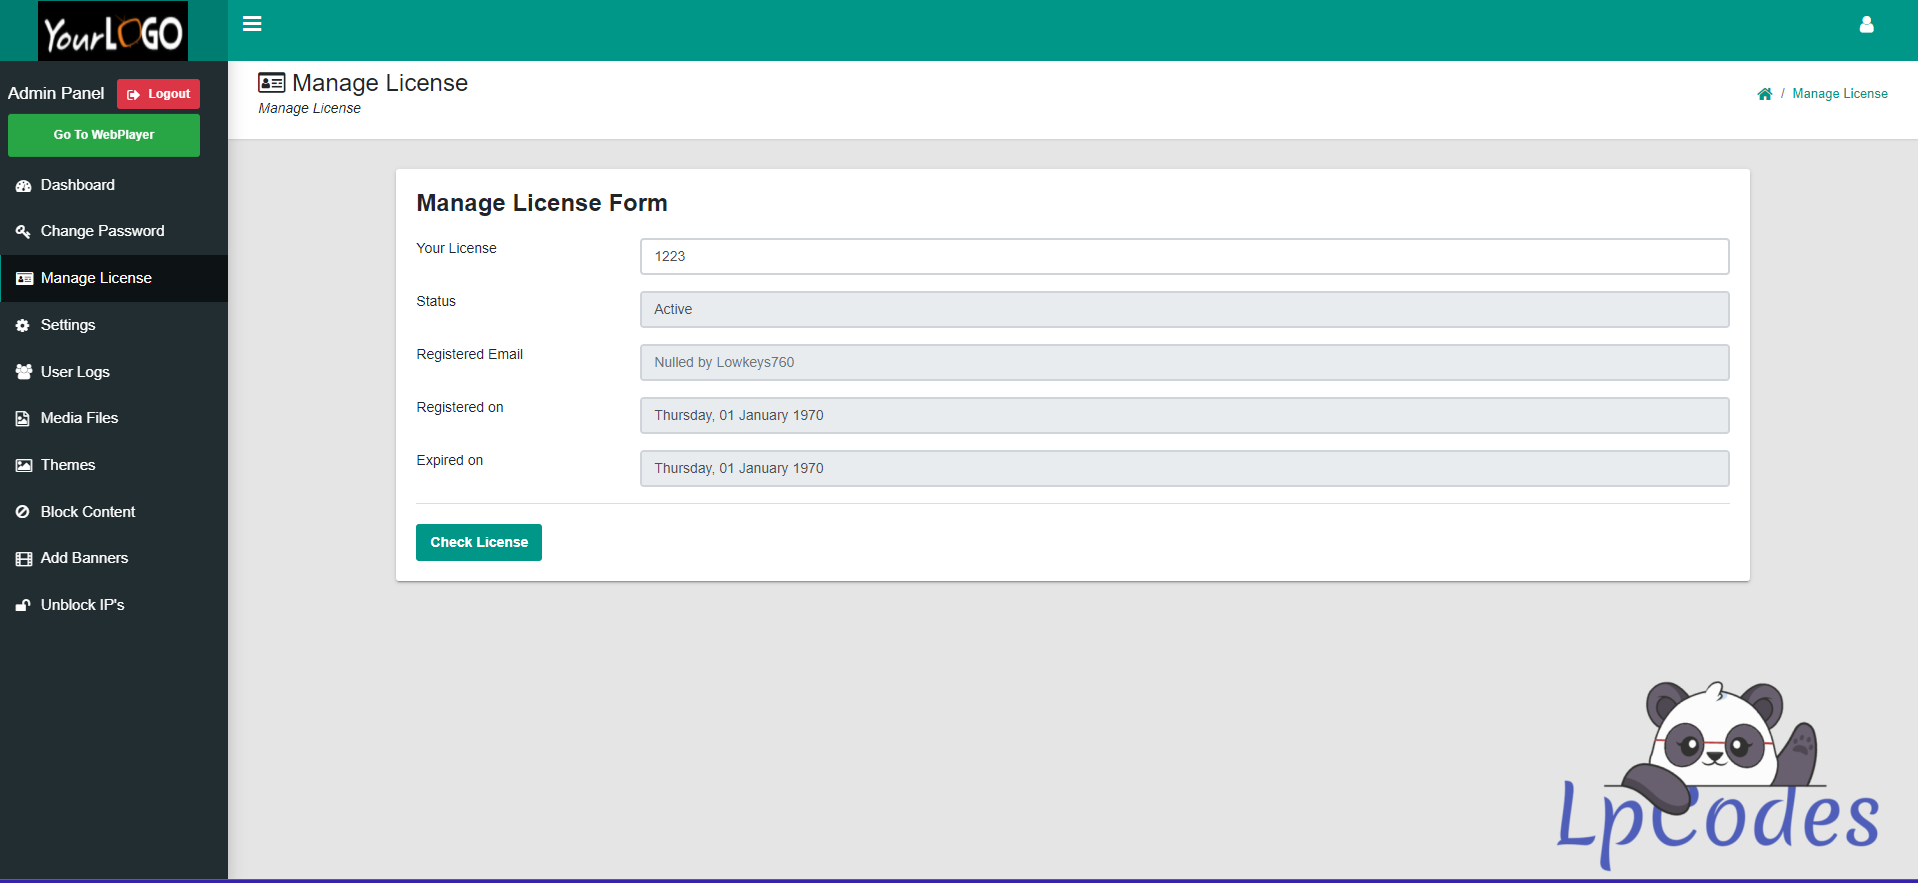Focus the Your License input field

coord(1184,256)
